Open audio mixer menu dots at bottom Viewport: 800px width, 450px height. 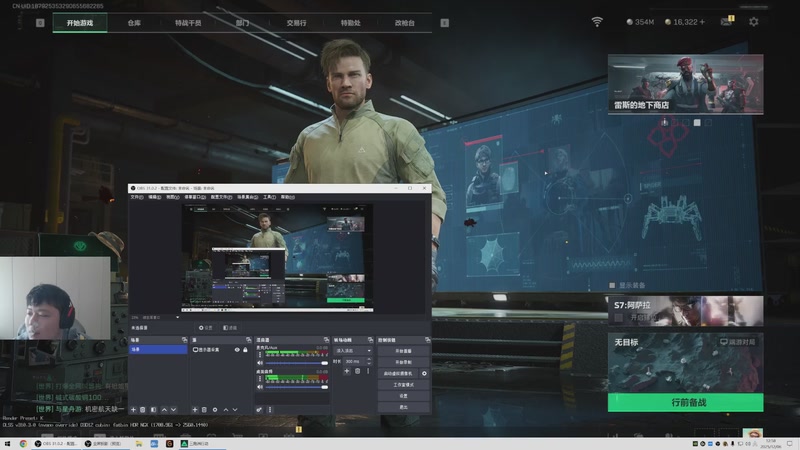coord(270,410)
